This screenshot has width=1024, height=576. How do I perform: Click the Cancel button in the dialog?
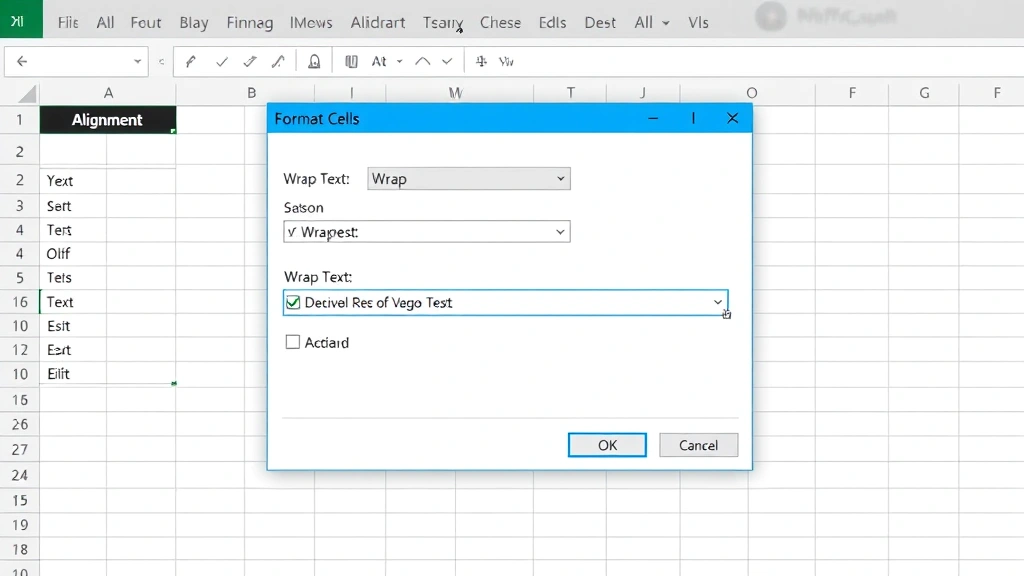pyautogui.click(x=698, y=445)
